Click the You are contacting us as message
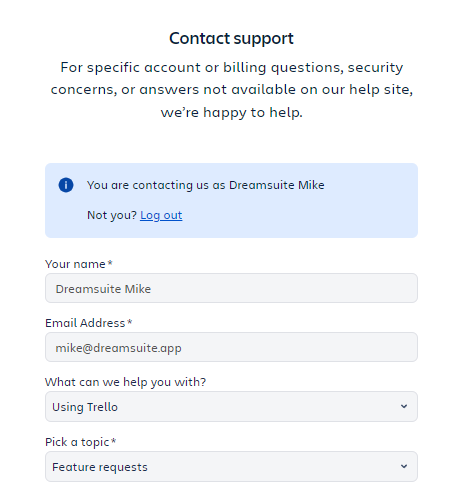473x491 pixels. (206, 185)
